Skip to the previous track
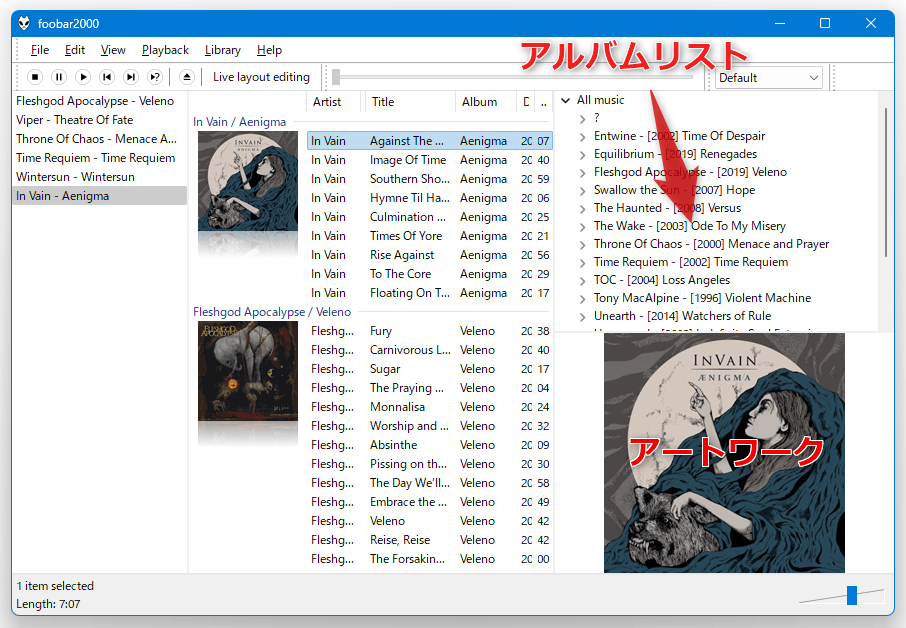906x628 pixels. tap(107, 77)
